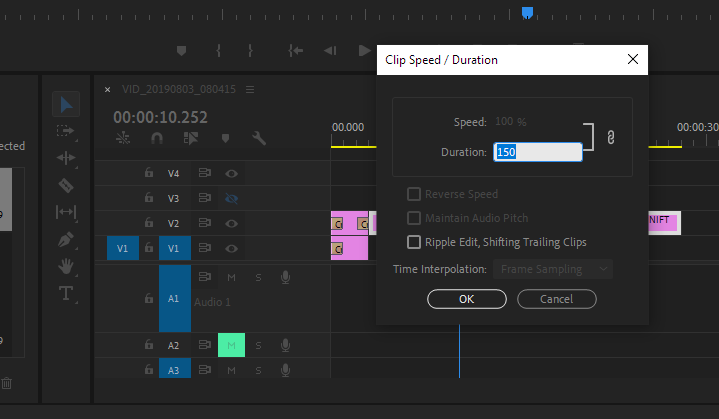Select the Selection arrow tool

[x=66, y=105]
